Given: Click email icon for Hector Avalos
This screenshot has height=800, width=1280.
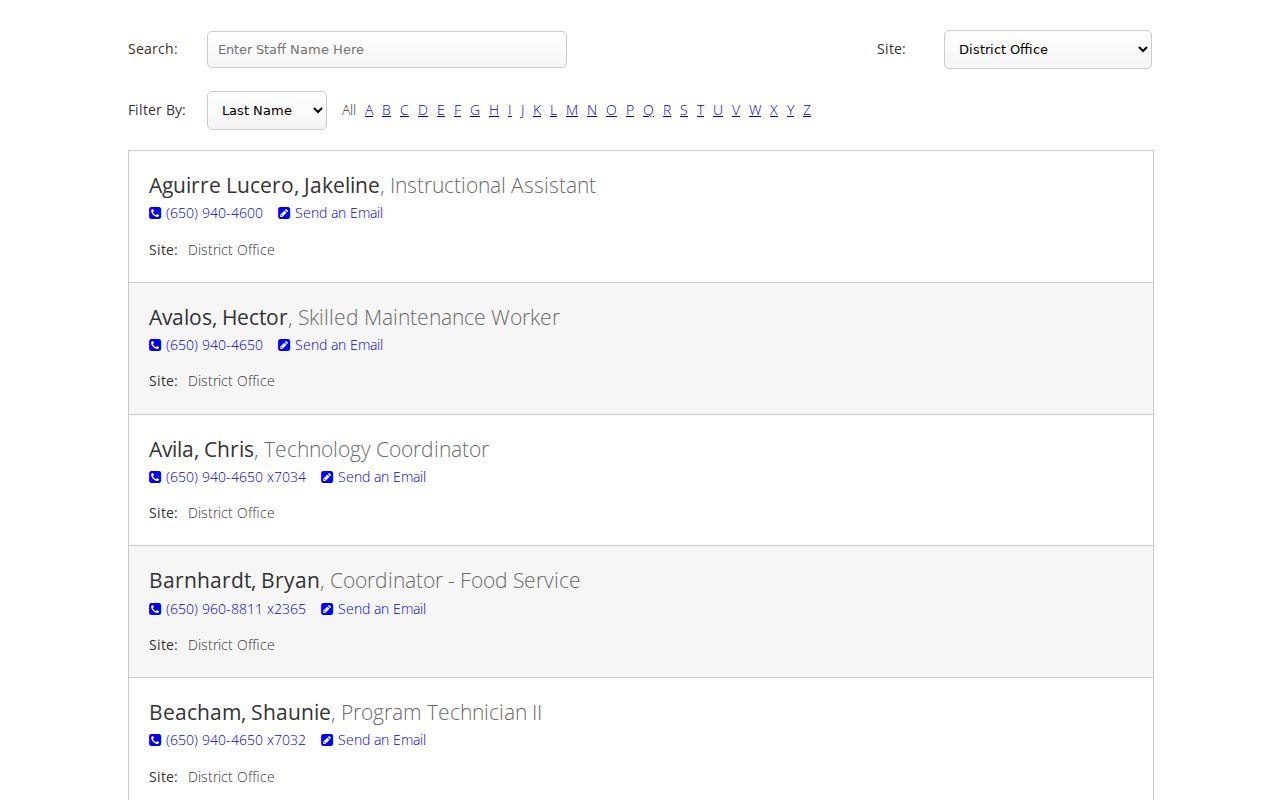Looking at the screenshot, I should [284, 345].
